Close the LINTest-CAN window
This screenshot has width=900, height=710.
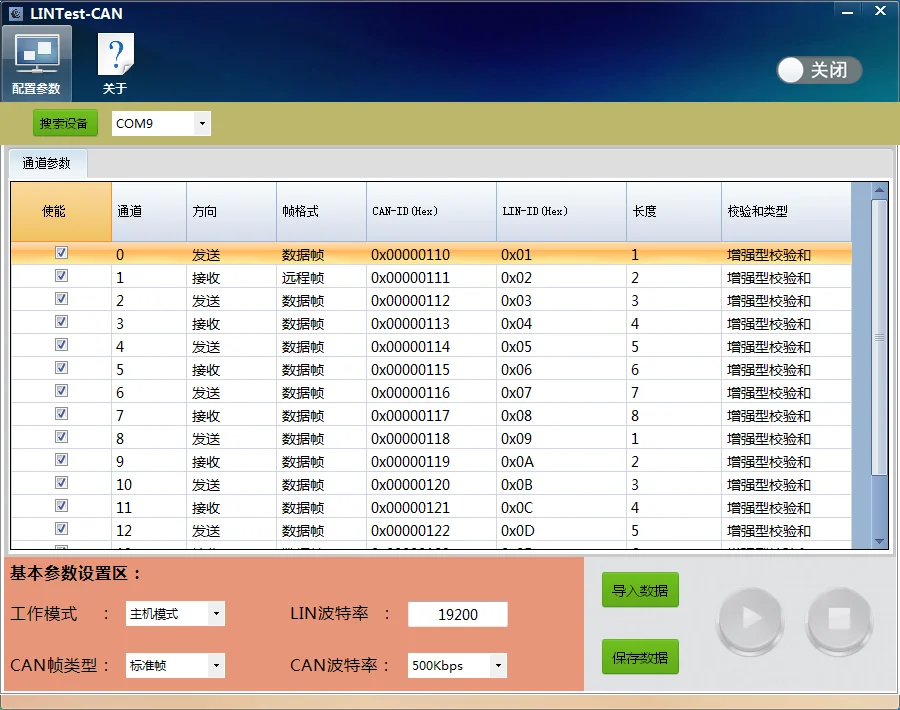pos(880,11)
